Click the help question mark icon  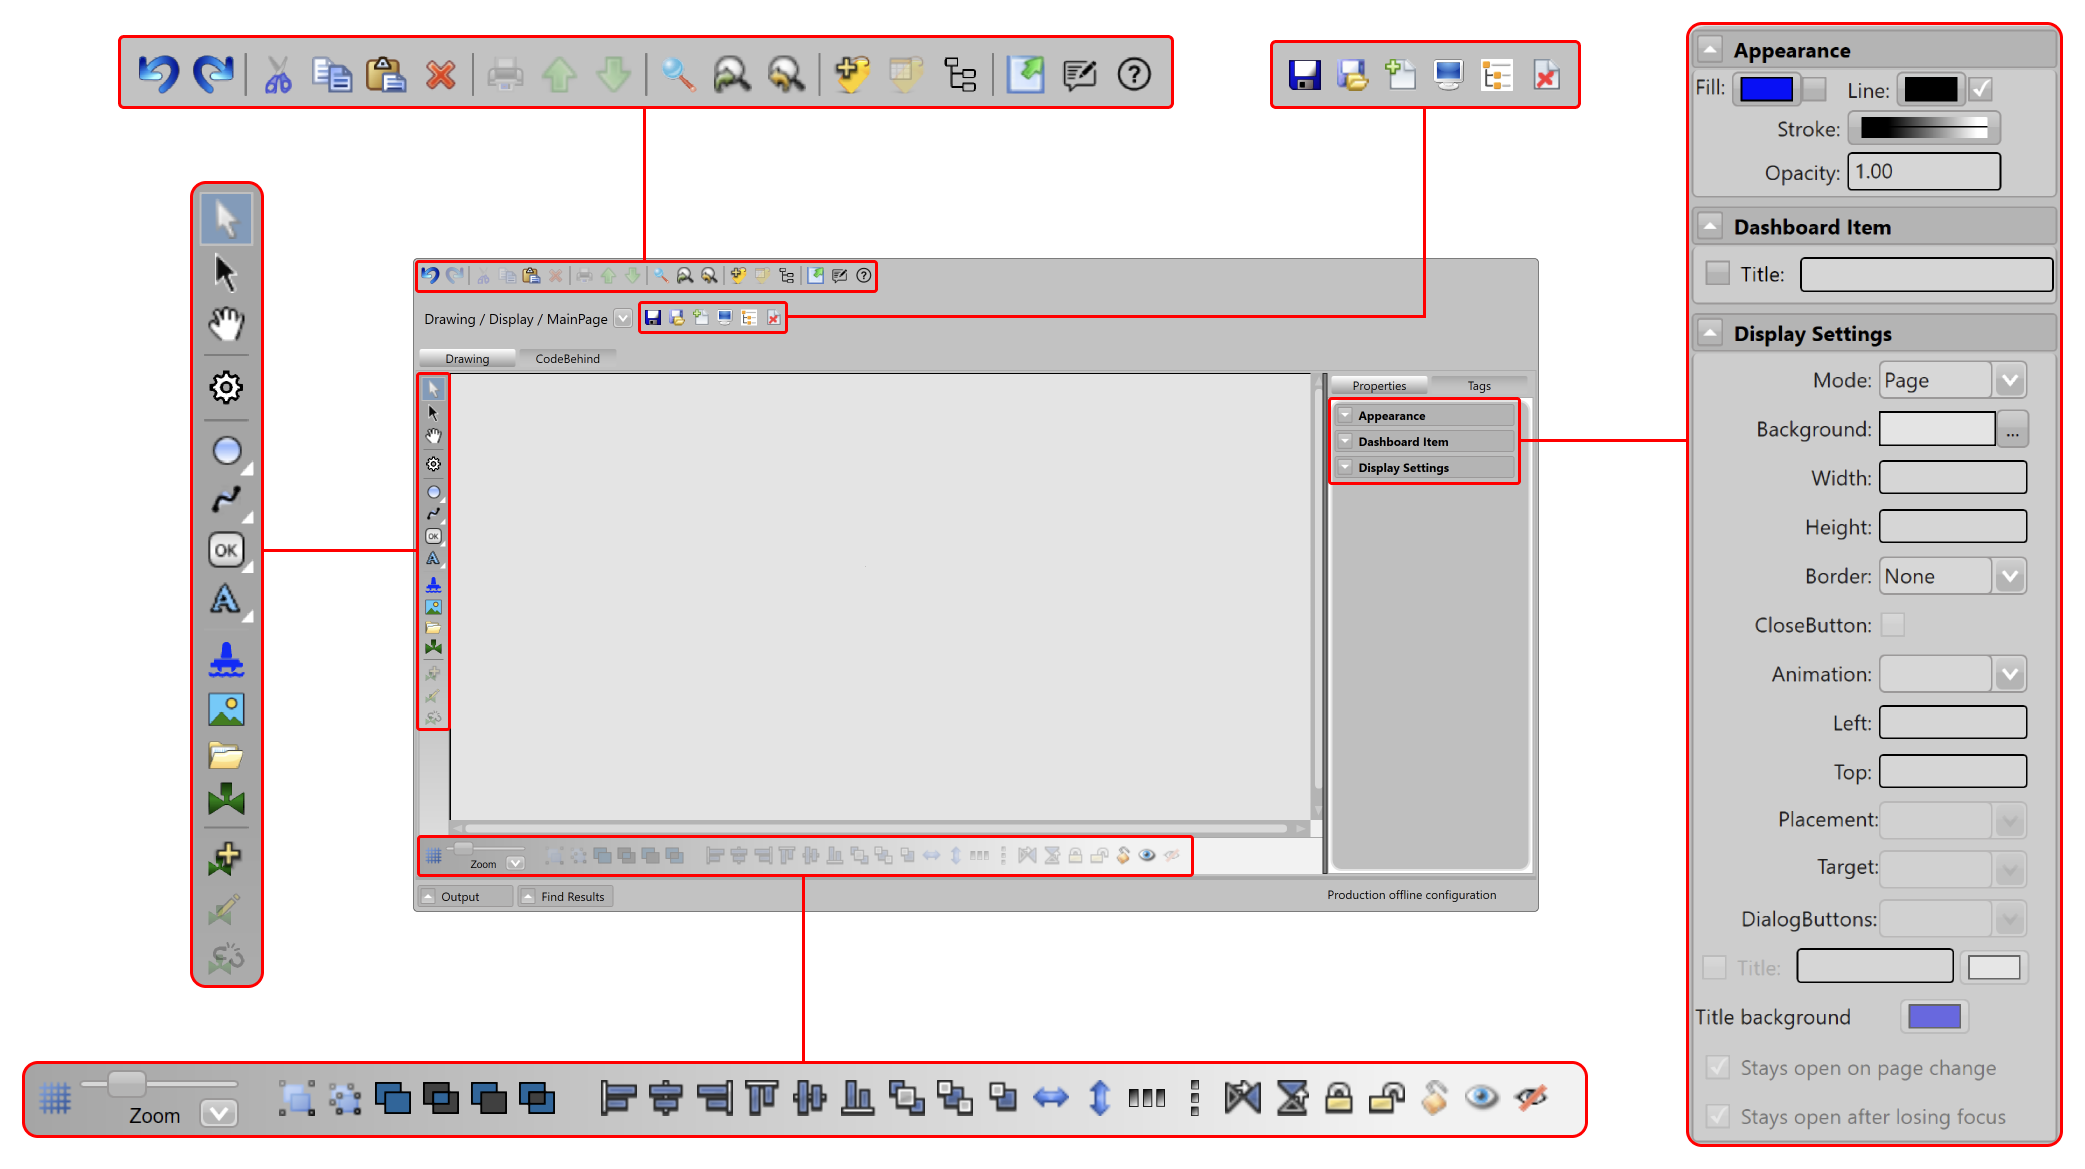(x=1134, y=74)
